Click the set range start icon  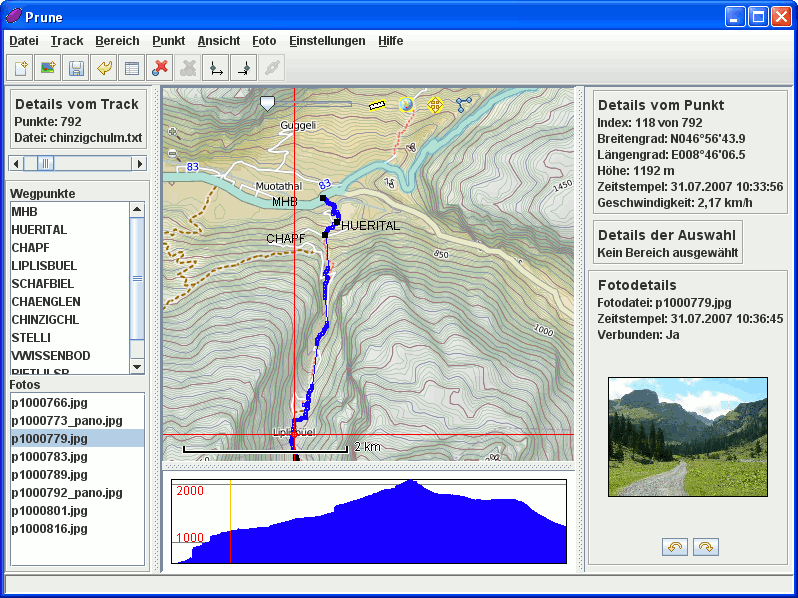coord(214,68)
